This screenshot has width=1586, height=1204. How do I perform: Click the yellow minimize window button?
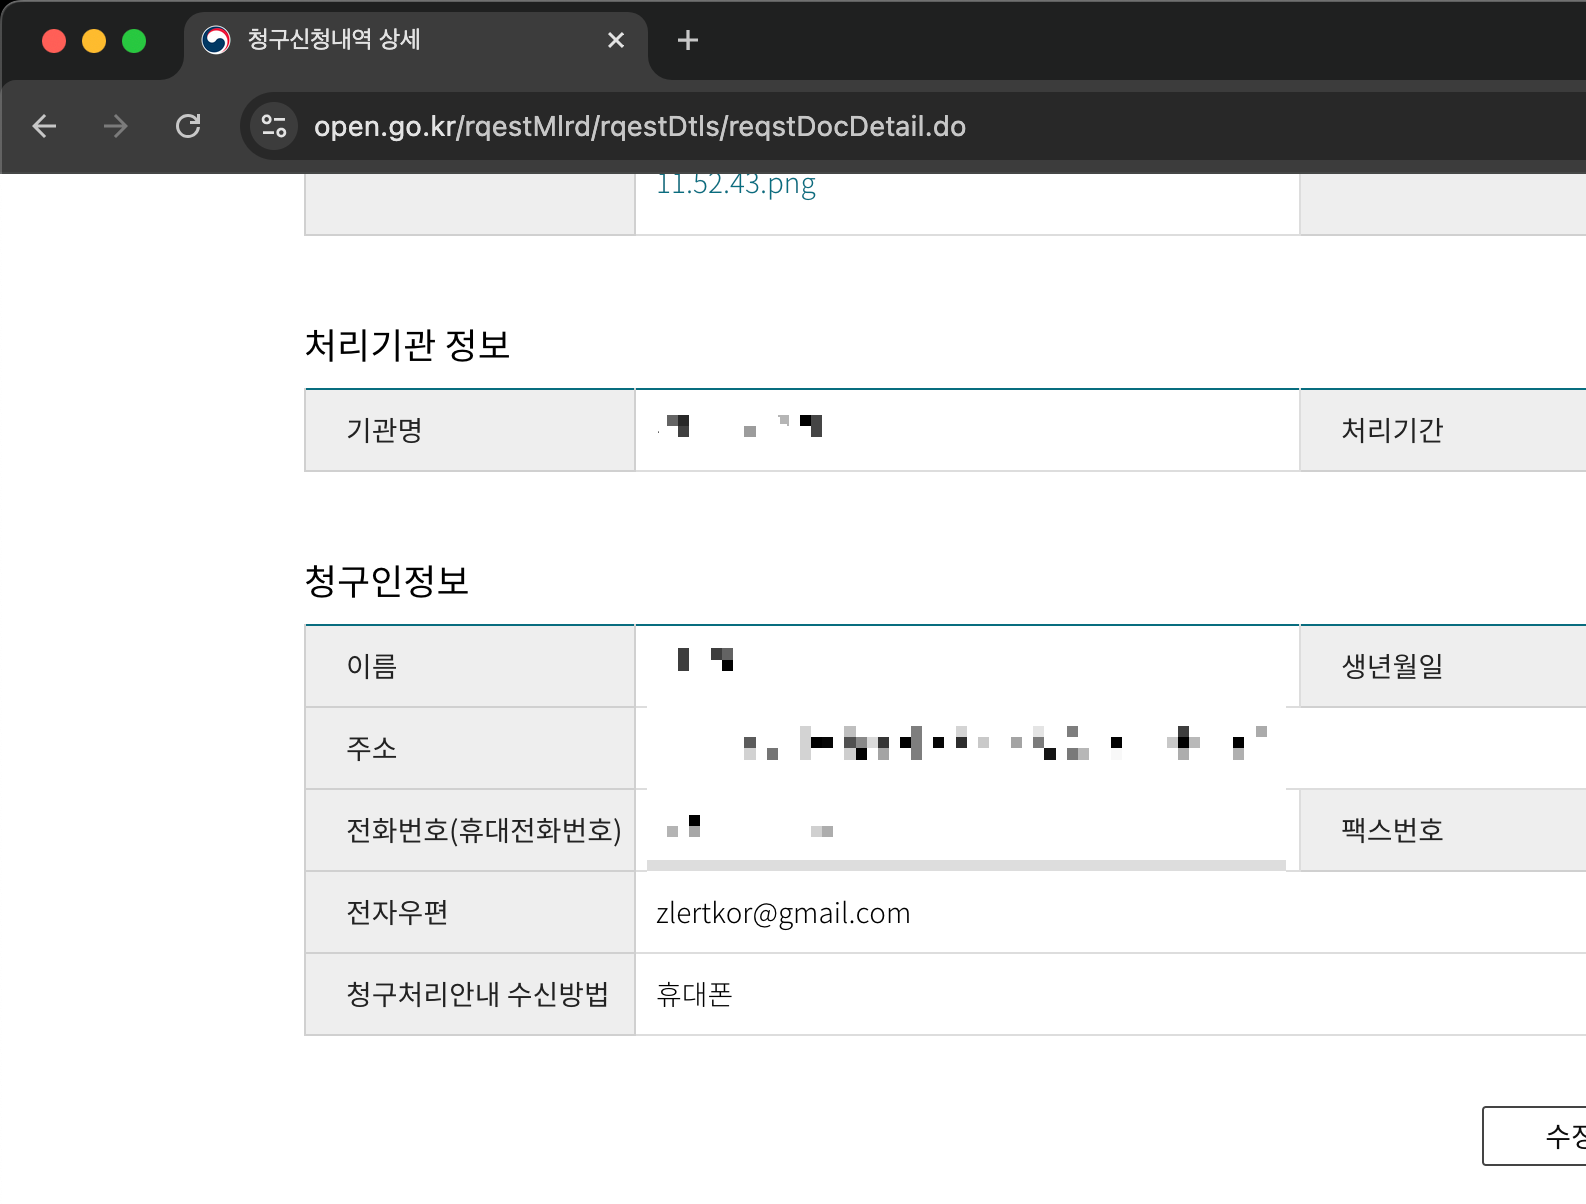pyautogui.click(x=94, y=40)
